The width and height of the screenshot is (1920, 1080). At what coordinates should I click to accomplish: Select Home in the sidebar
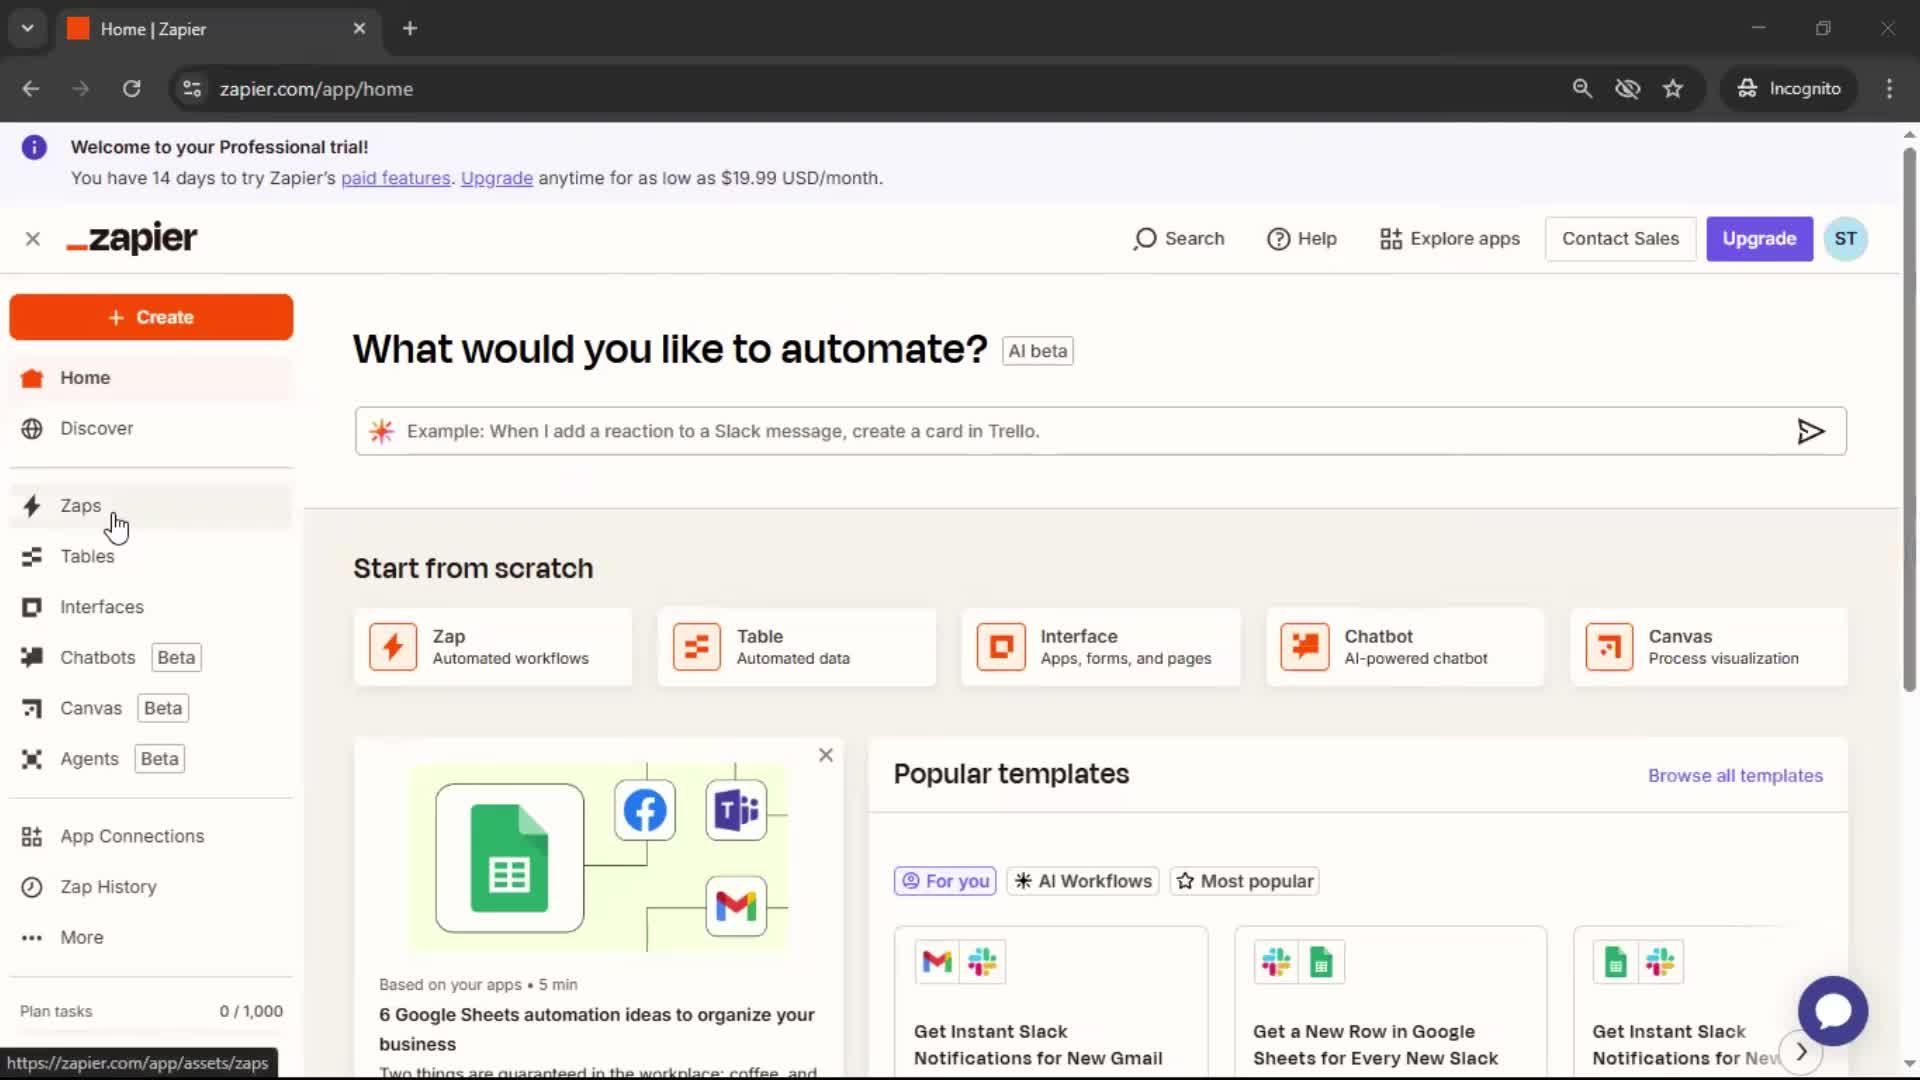click(150, 378)
